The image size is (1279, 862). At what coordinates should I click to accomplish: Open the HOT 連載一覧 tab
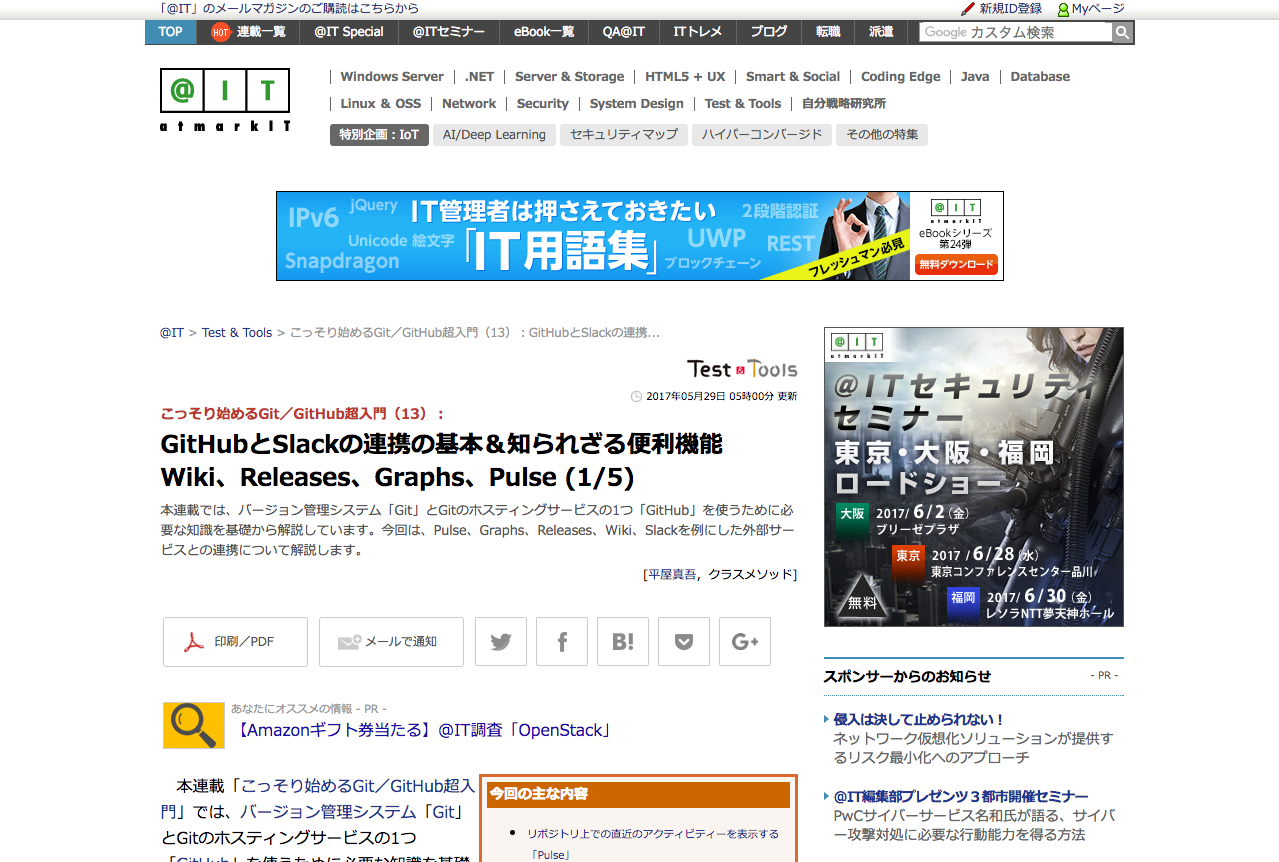[248, 32]
